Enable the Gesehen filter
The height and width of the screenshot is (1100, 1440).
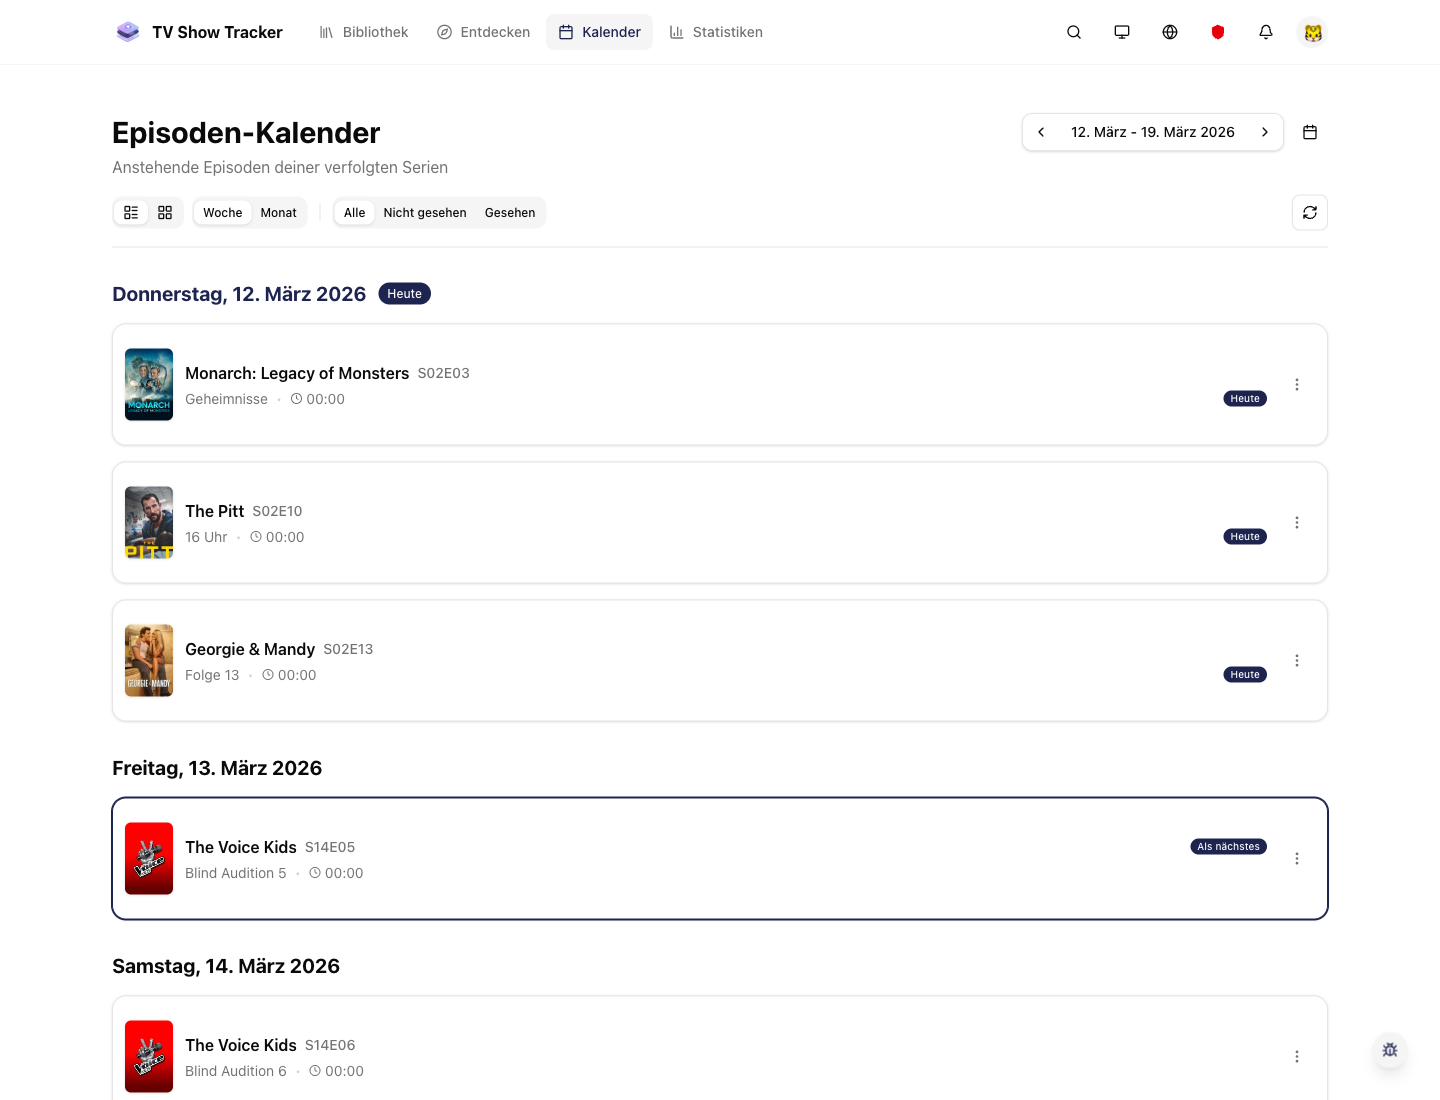click(510, 212)
